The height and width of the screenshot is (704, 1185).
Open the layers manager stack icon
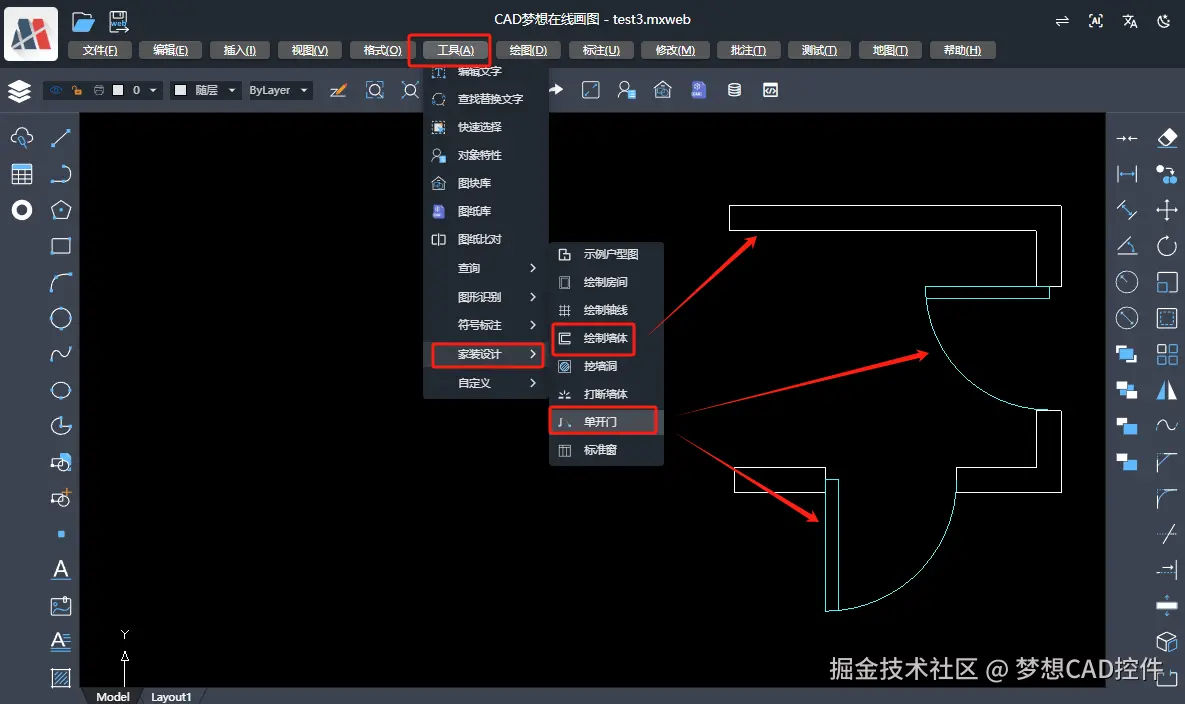(20, 91)
